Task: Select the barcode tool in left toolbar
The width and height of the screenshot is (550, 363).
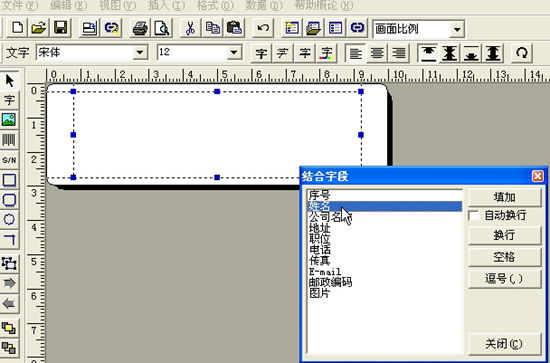Action: pos(9,140)
